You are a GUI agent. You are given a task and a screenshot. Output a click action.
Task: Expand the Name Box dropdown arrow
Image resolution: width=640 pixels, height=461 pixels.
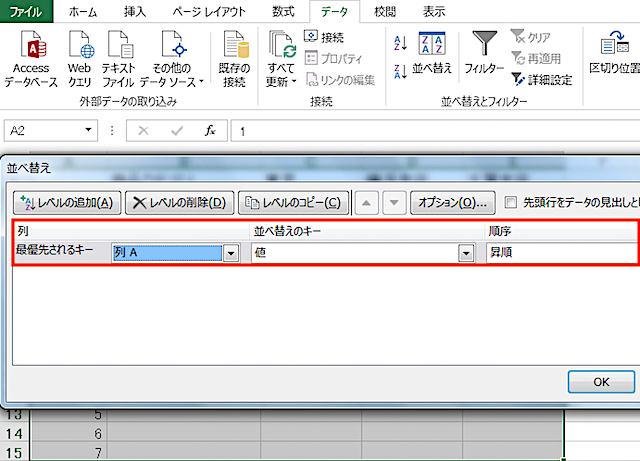(x=88, y=130)
